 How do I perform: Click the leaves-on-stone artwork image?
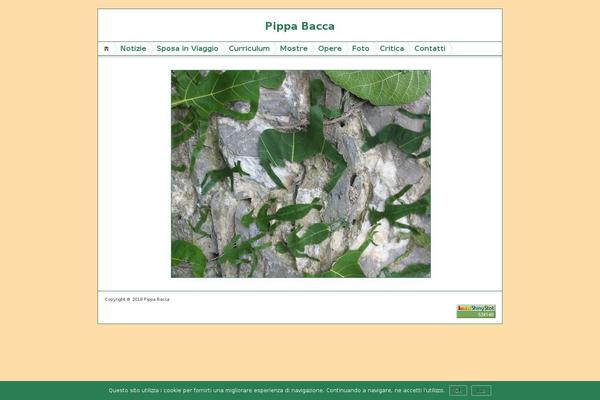click(301, 174)
